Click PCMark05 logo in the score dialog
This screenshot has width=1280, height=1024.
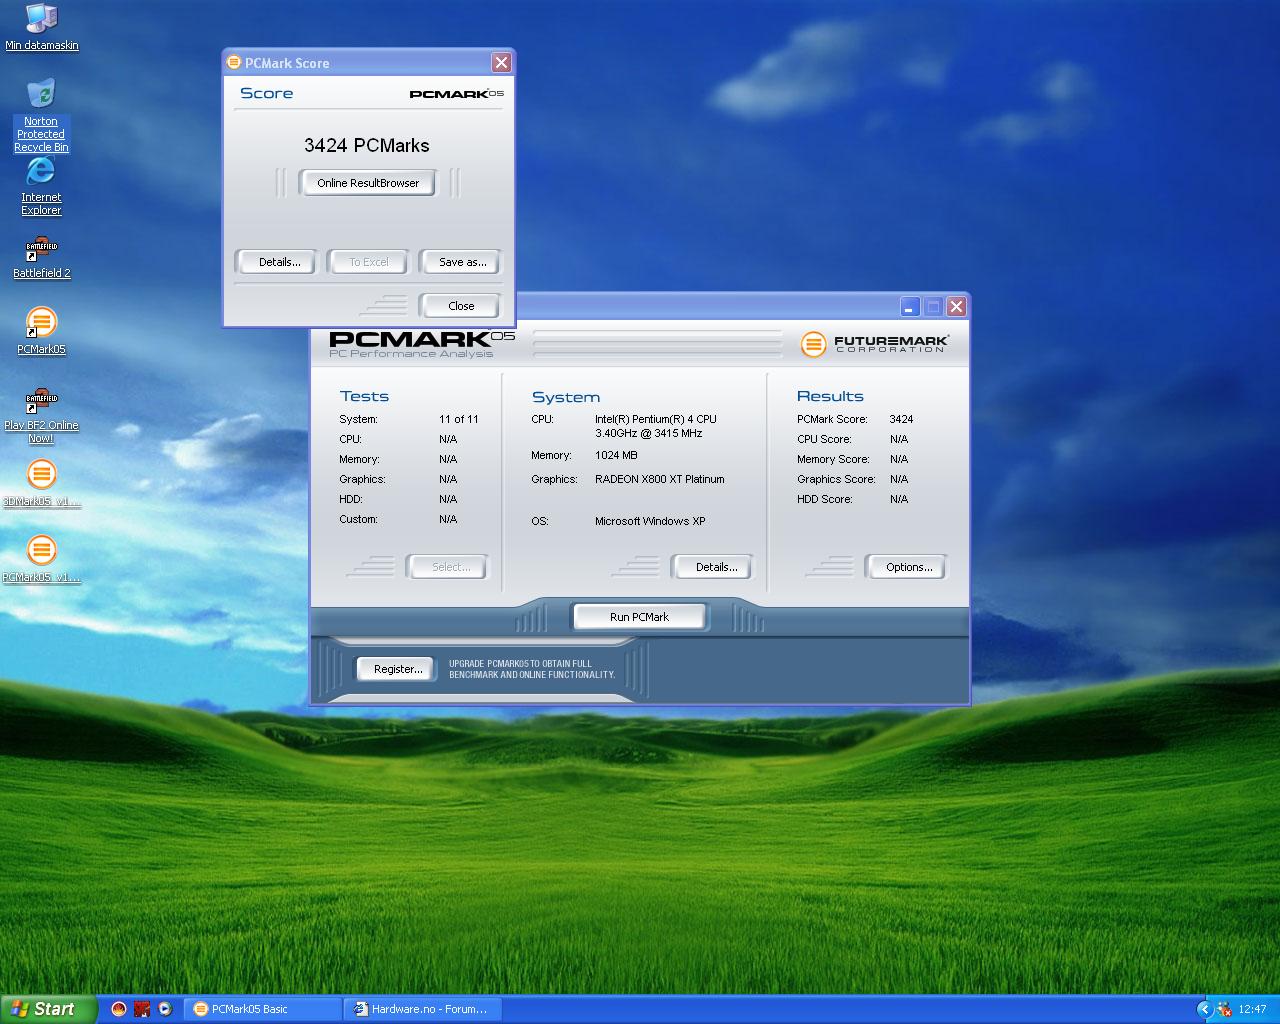pos(457,93)
